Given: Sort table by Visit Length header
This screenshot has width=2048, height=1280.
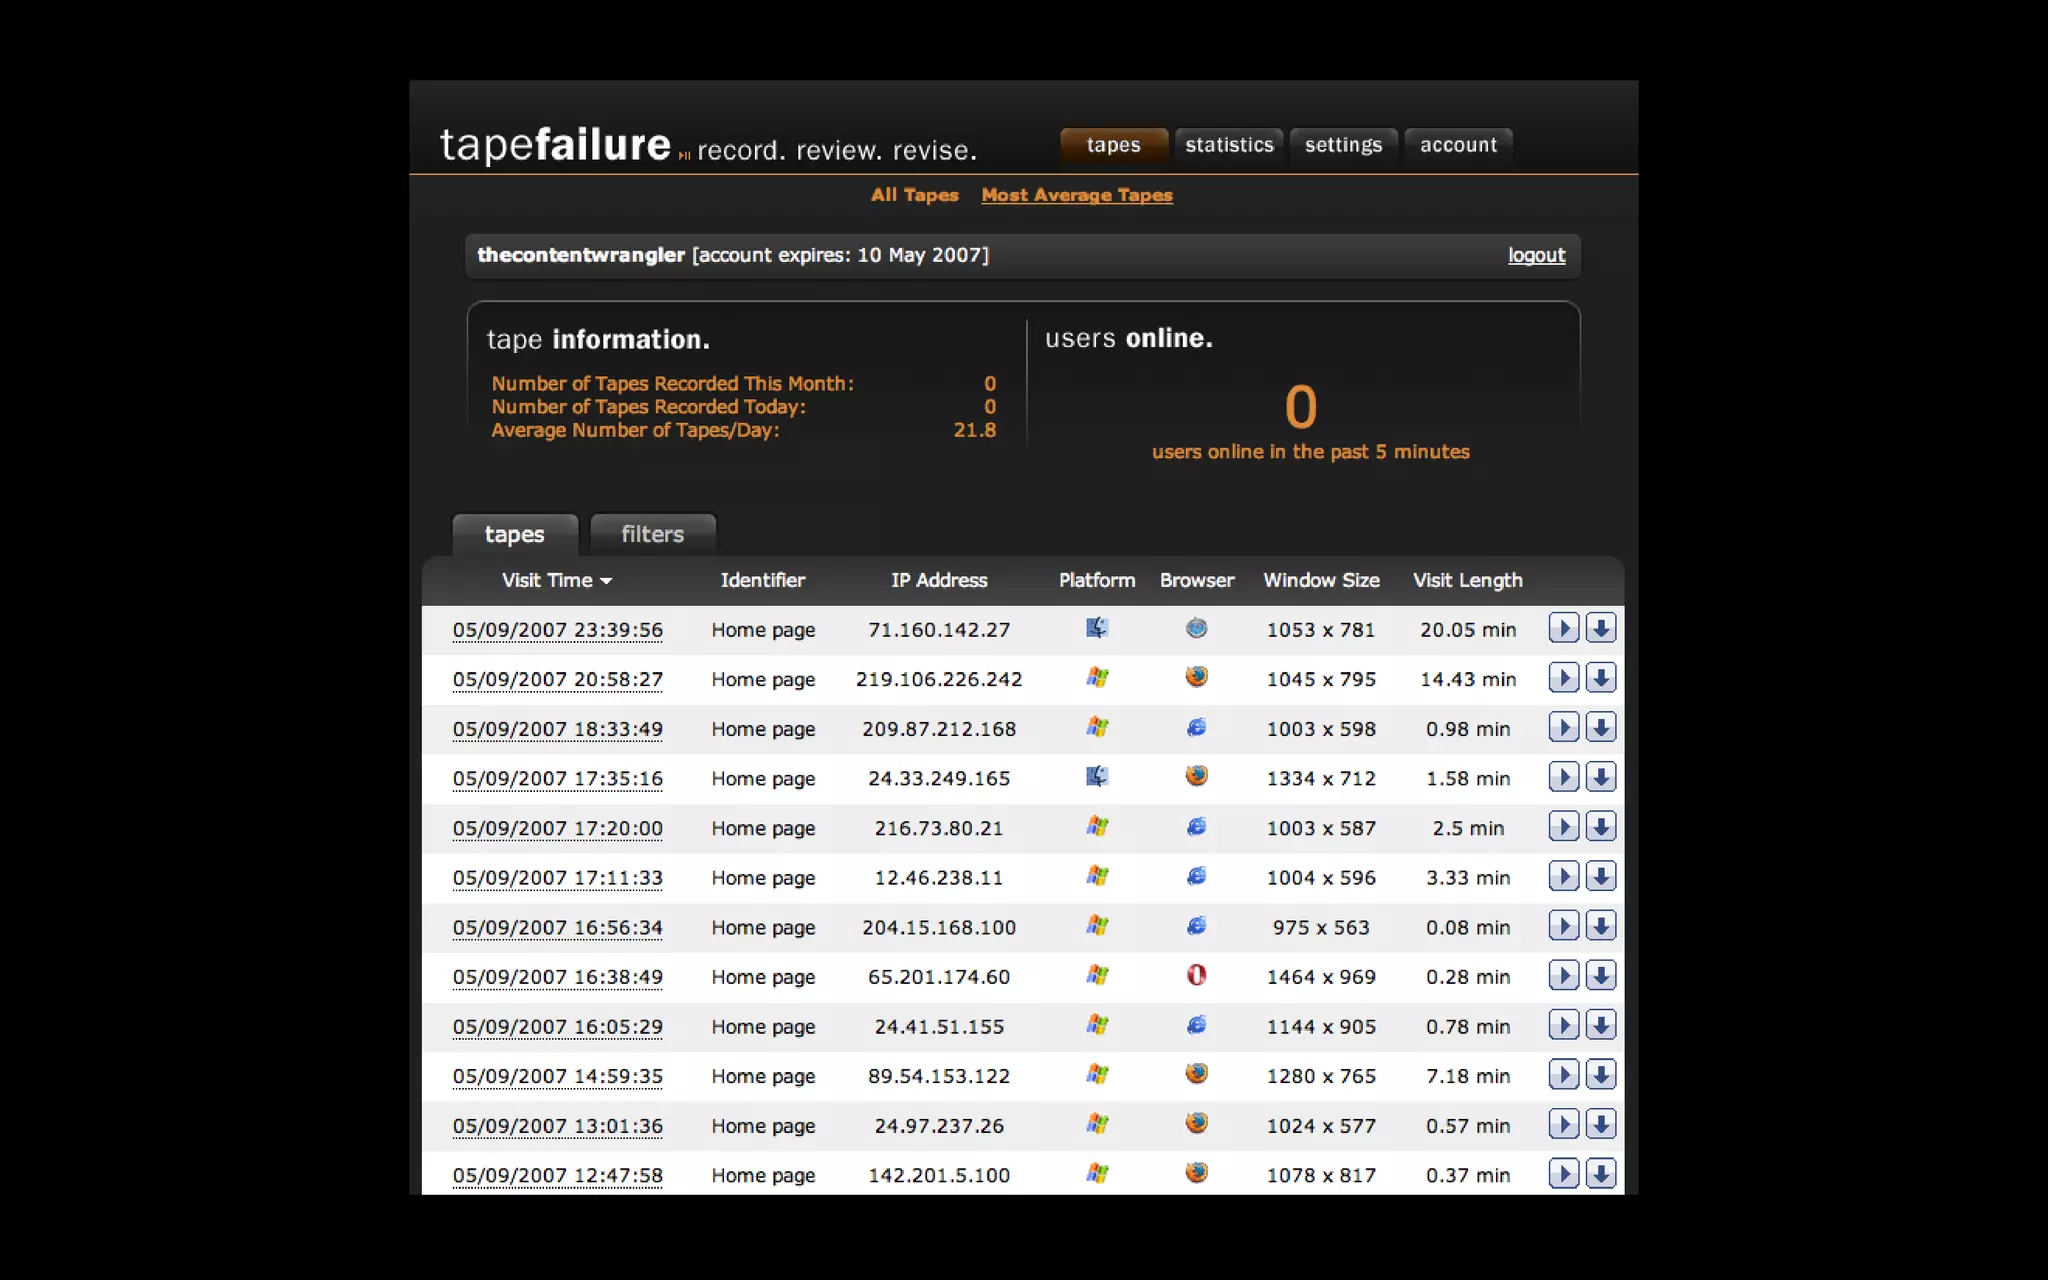Looking at the screenshot, I should click(x=1467, y=580).
